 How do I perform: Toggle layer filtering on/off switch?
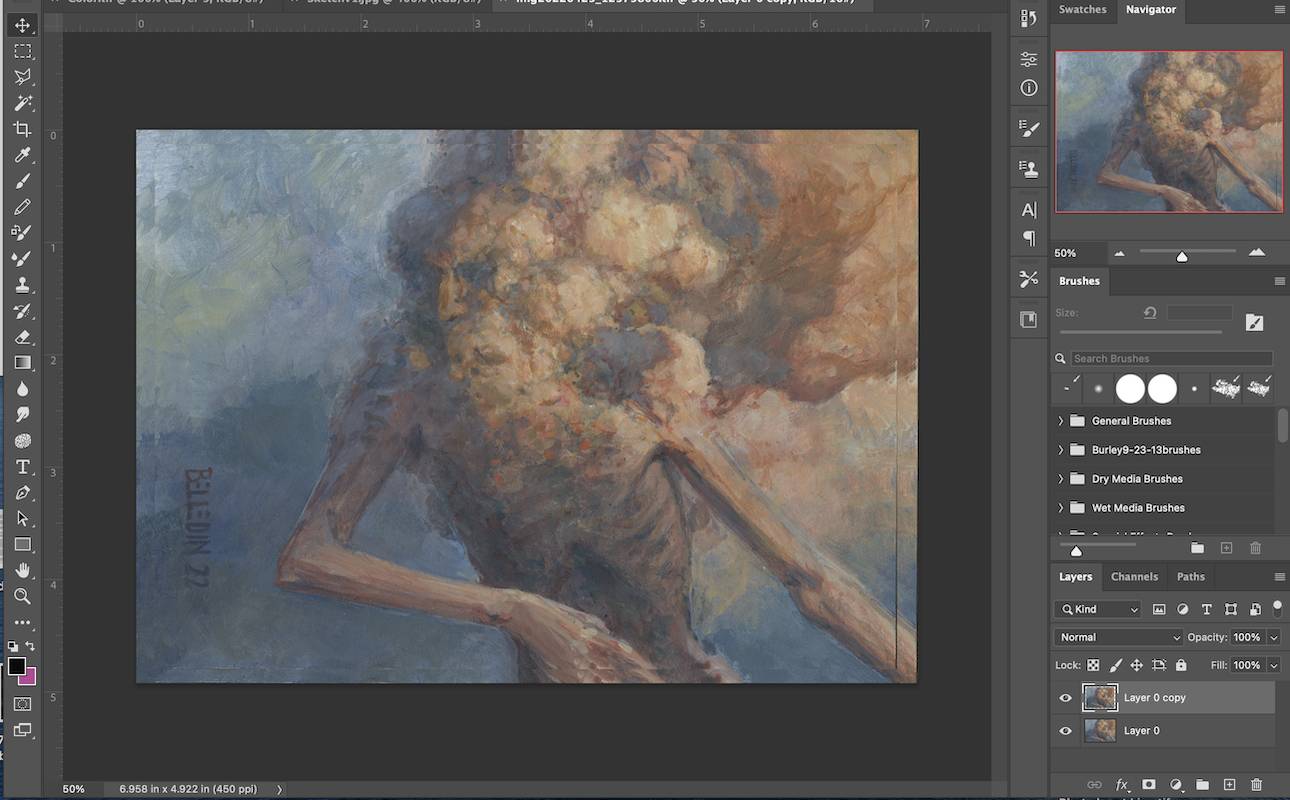coord(1277,607)
